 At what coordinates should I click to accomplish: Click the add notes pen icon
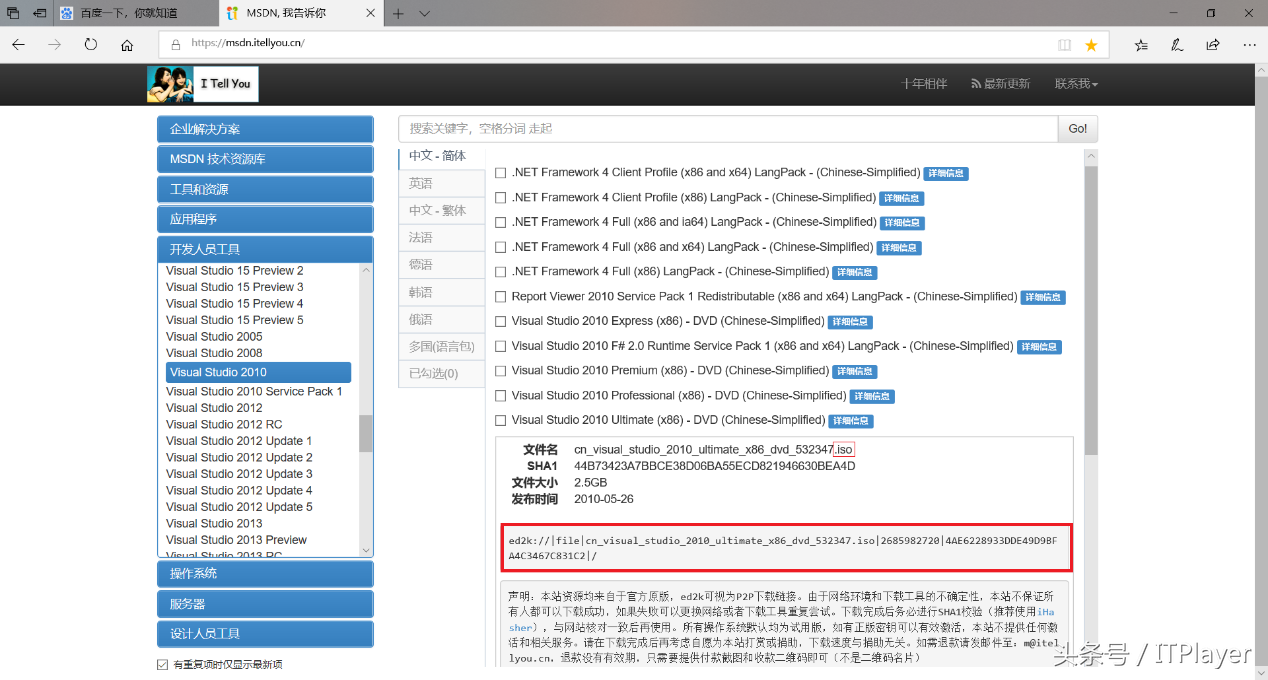pos(1177,45)
